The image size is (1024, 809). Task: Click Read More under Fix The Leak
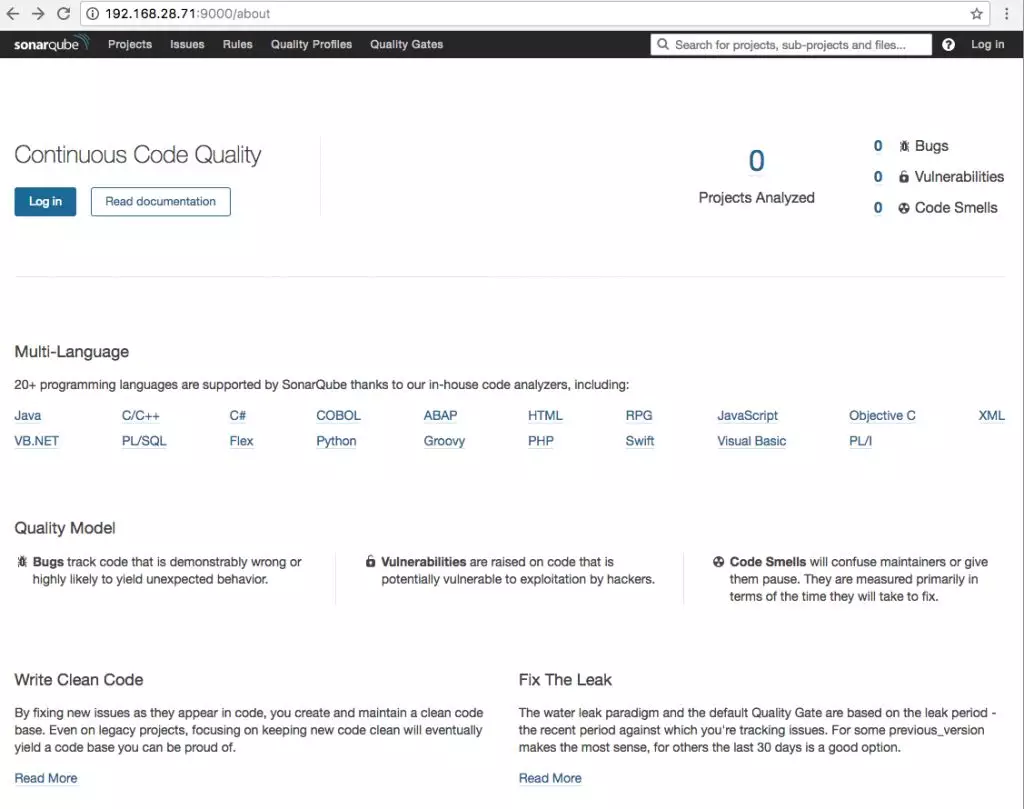coord(550,778)
